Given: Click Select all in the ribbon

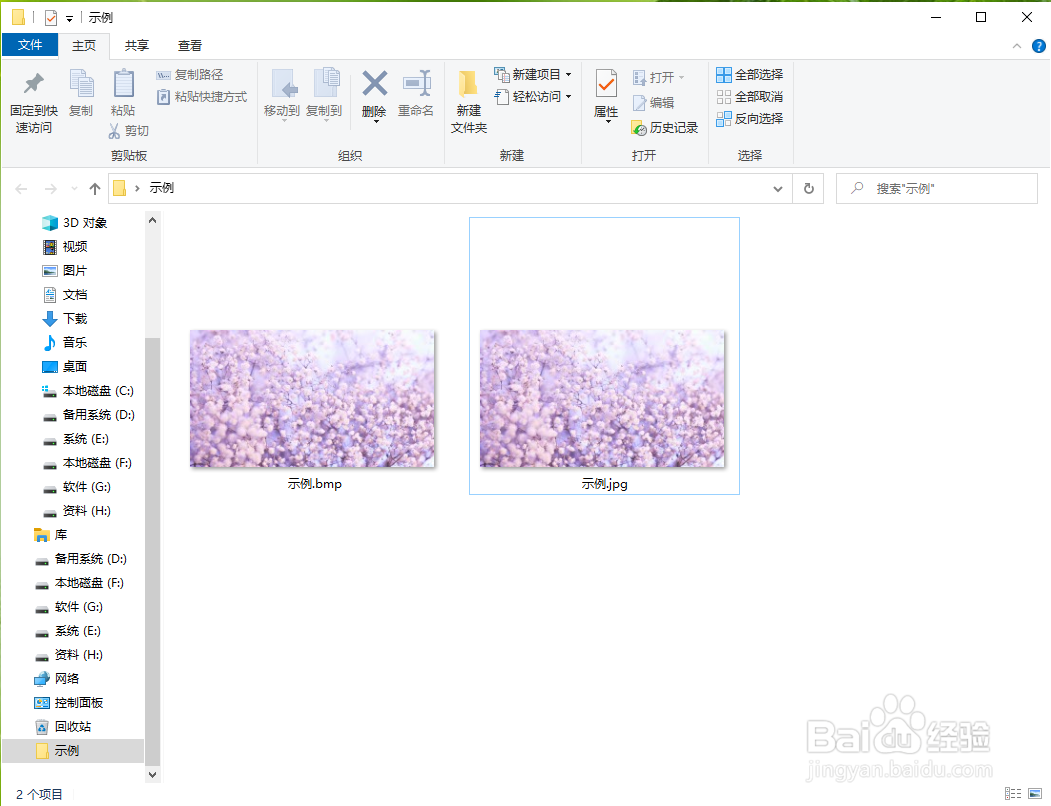Looking at the screenshot, I should pyautogui.click(x=749, y=74).
